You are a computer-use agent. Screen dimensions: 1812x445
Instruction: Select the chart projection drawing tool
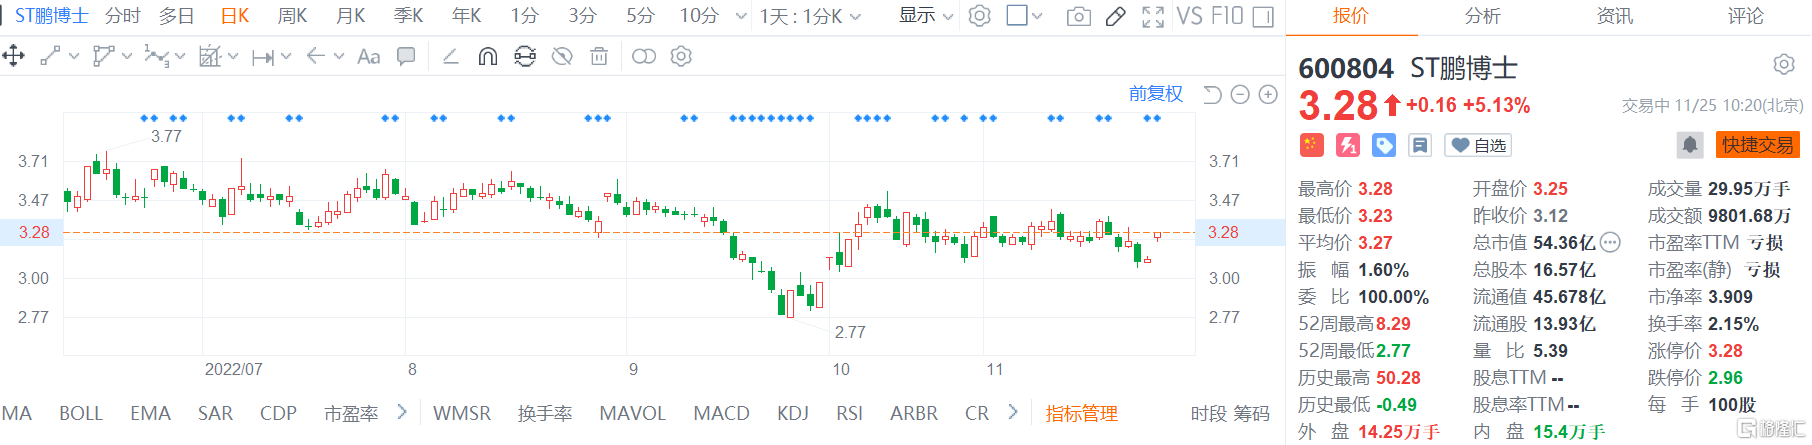coord(210,56)
